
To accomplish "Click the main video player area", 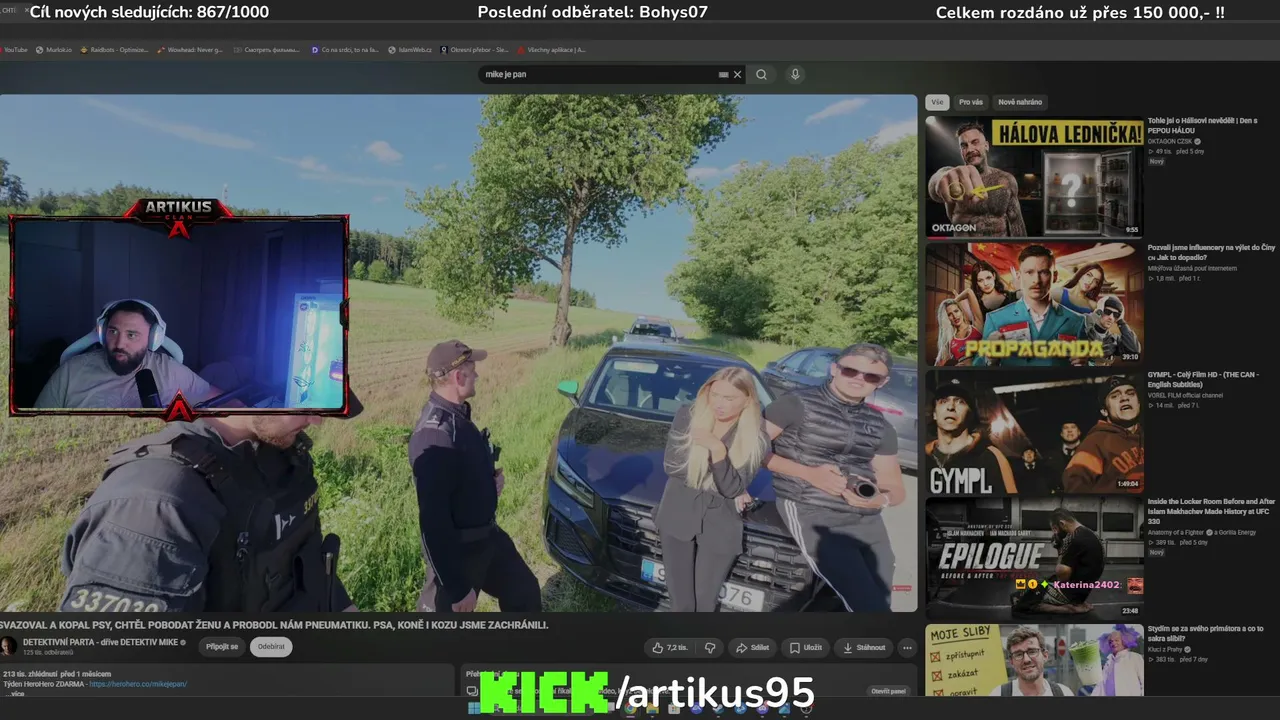I will pos(458,353).
